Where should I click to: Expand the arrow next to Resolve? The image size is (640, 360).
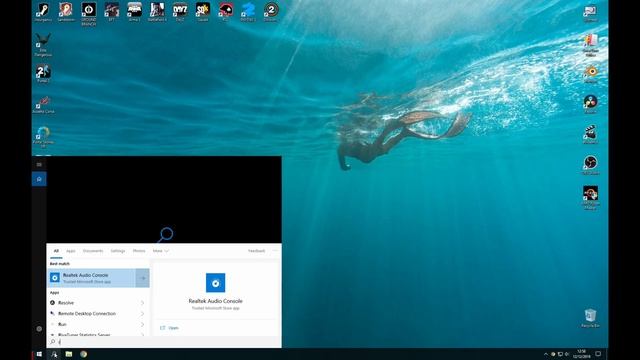click(x=142, y=303)
